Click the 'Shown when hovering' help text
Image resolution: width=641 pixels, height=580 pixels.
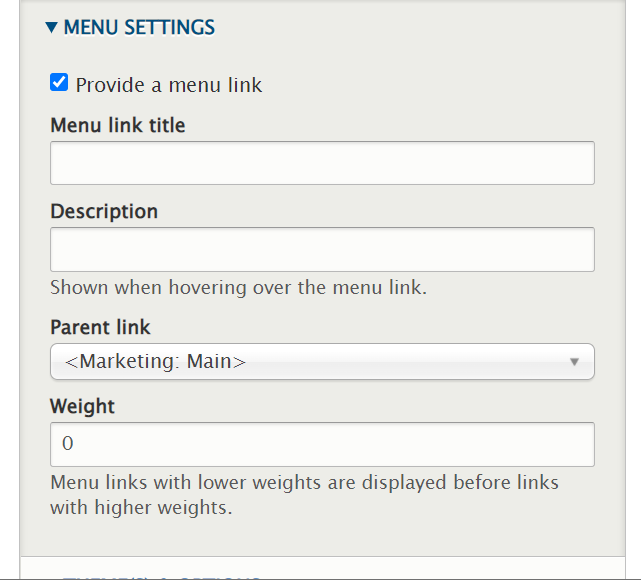coord(238,288)
